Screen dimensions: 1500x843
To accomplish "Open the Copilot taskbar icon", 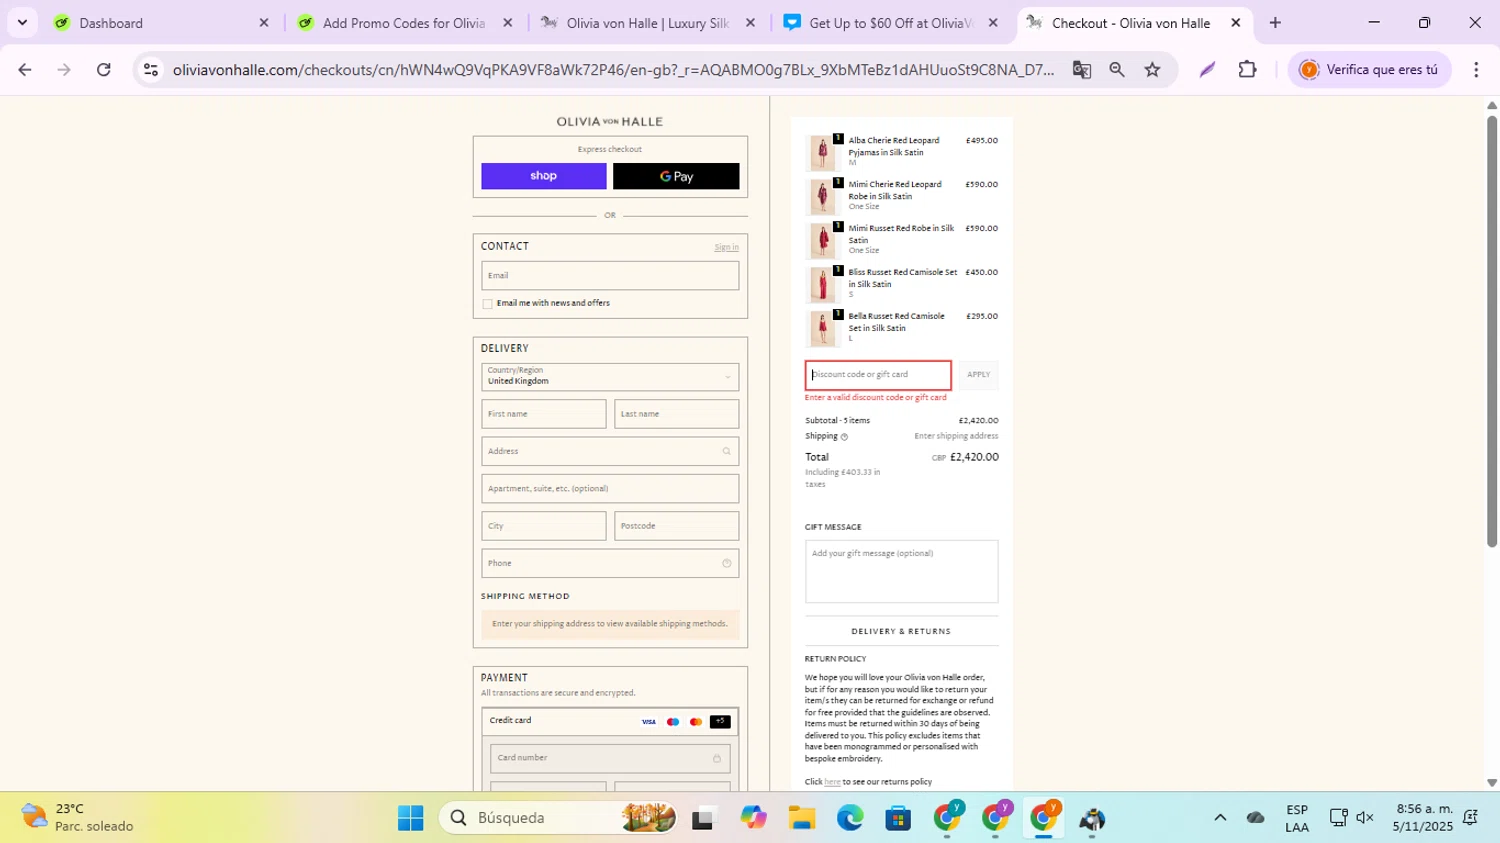I will tap(753, 818).
